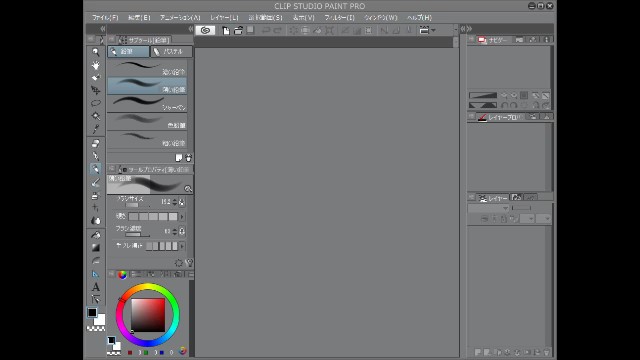Select the Auto select magic wand tool
Screen dimensions: 640x360
point(96,116)
